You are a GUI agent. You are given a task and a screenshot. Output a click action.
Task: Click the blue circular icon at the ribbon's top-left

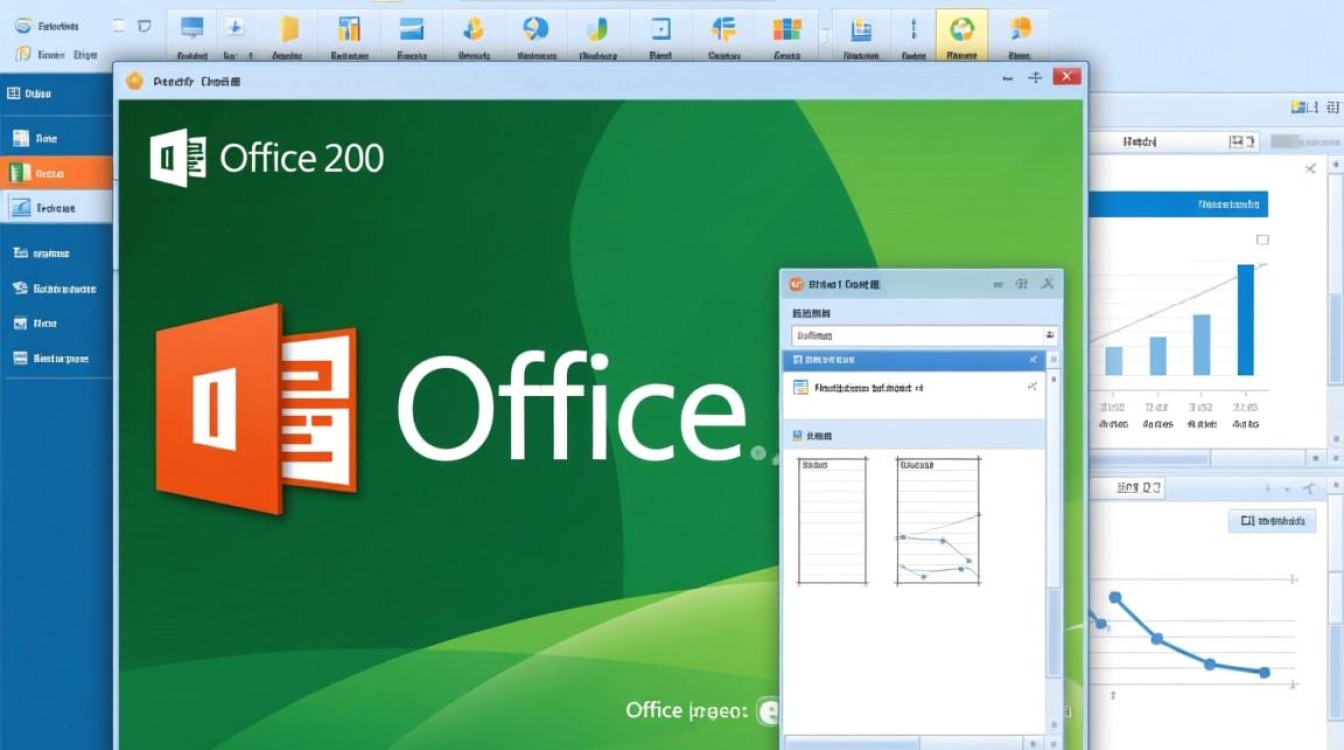23,26
